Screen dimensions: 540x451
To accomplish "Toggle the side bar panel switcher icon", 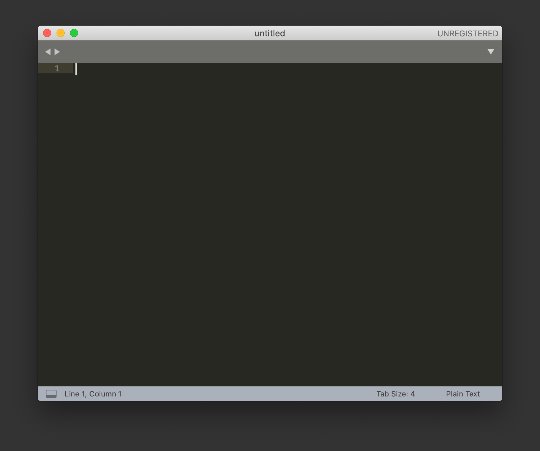I will (51, 394).
